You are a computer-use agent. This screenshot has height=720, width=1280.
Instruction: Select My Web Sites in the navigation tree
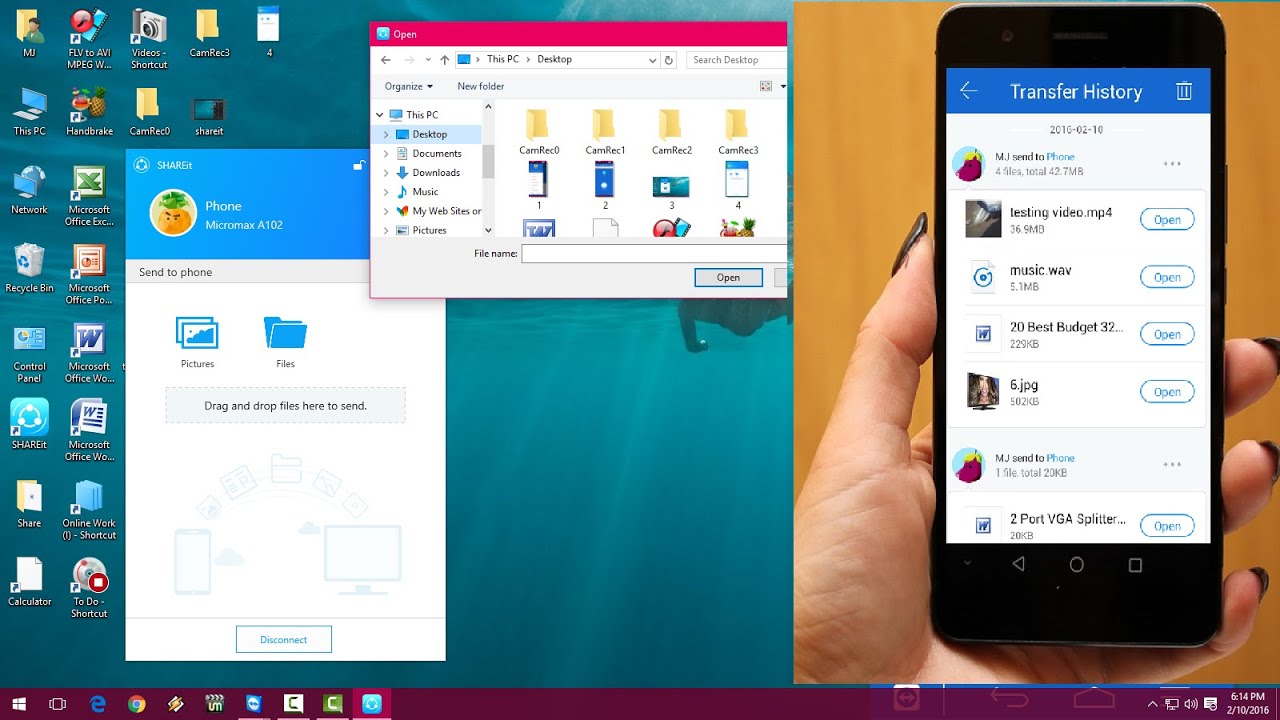tap(438, 211)
